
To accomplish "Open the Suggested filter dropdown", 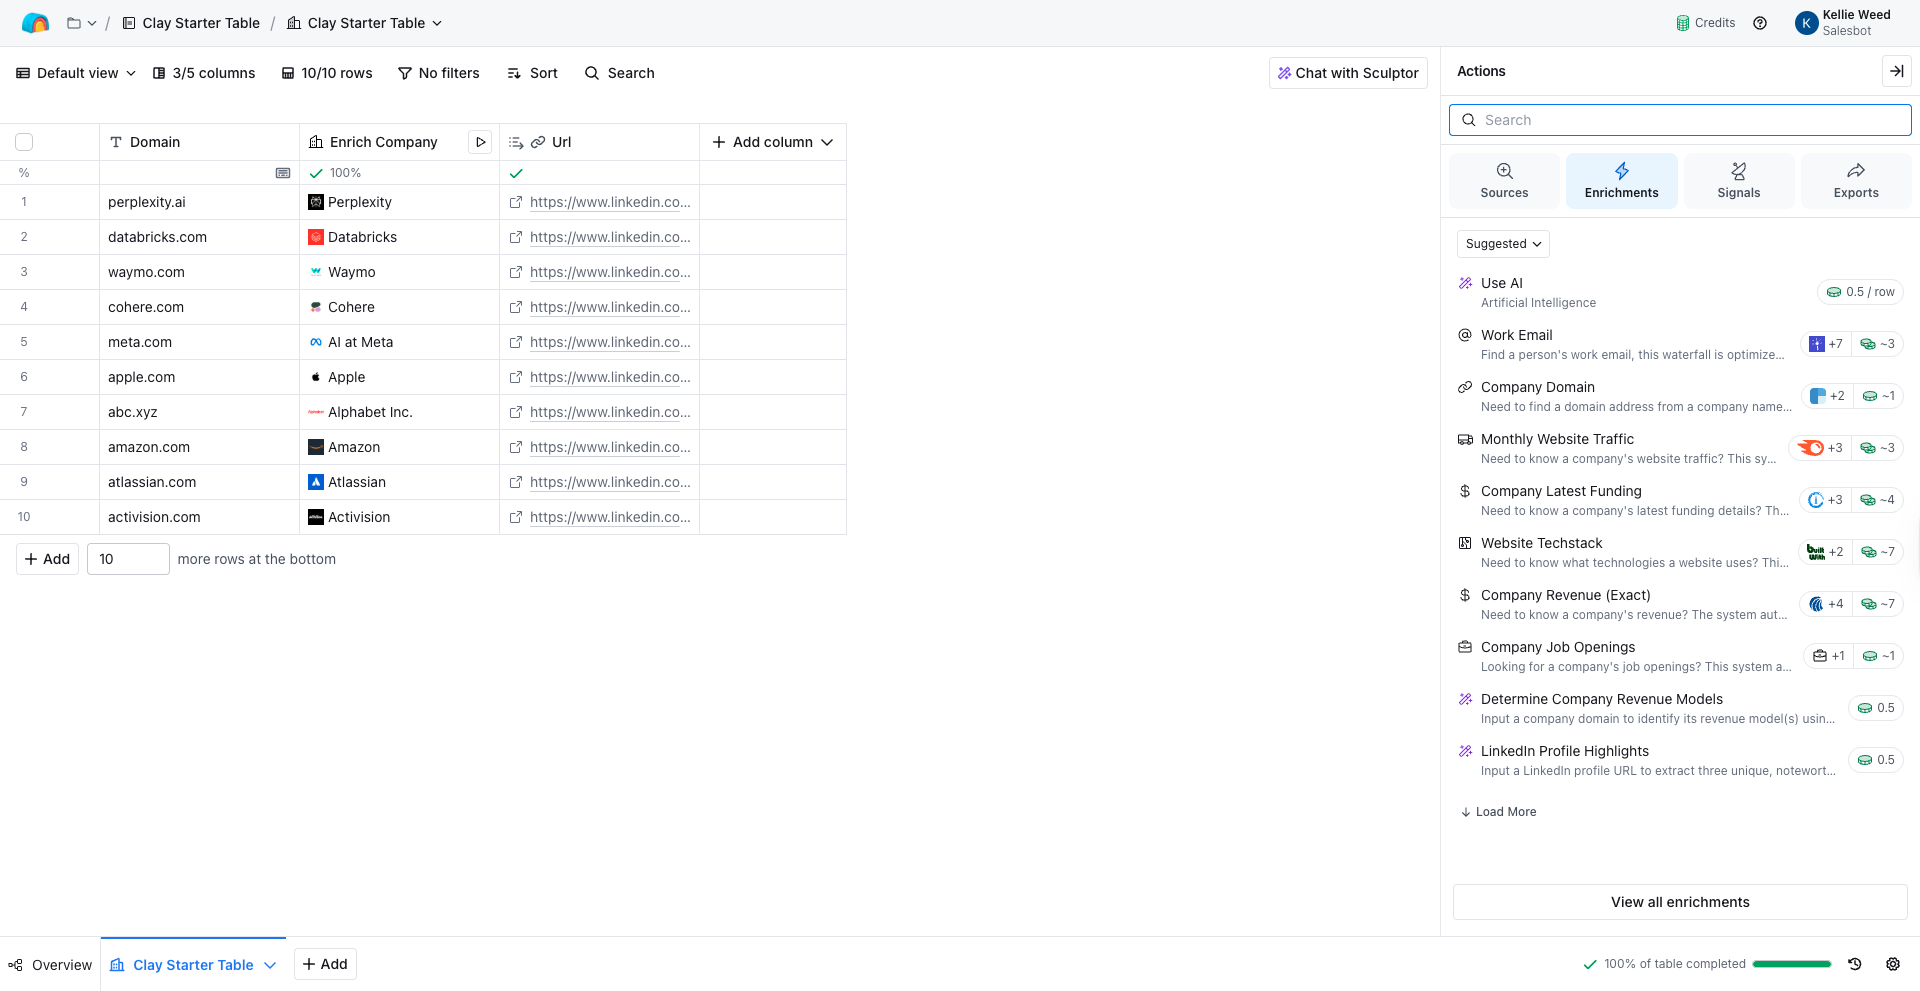I will (x=1503, y=244).
